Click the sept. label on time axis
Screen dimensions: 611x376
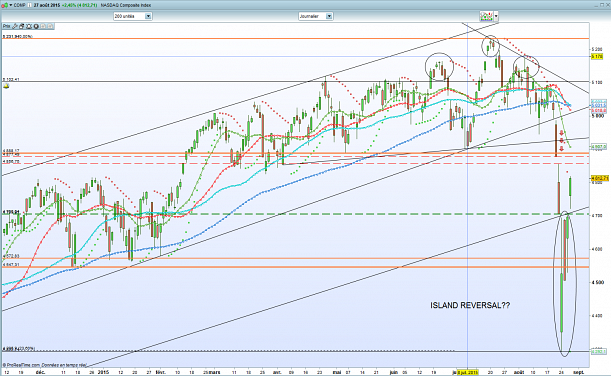point(579,372)
